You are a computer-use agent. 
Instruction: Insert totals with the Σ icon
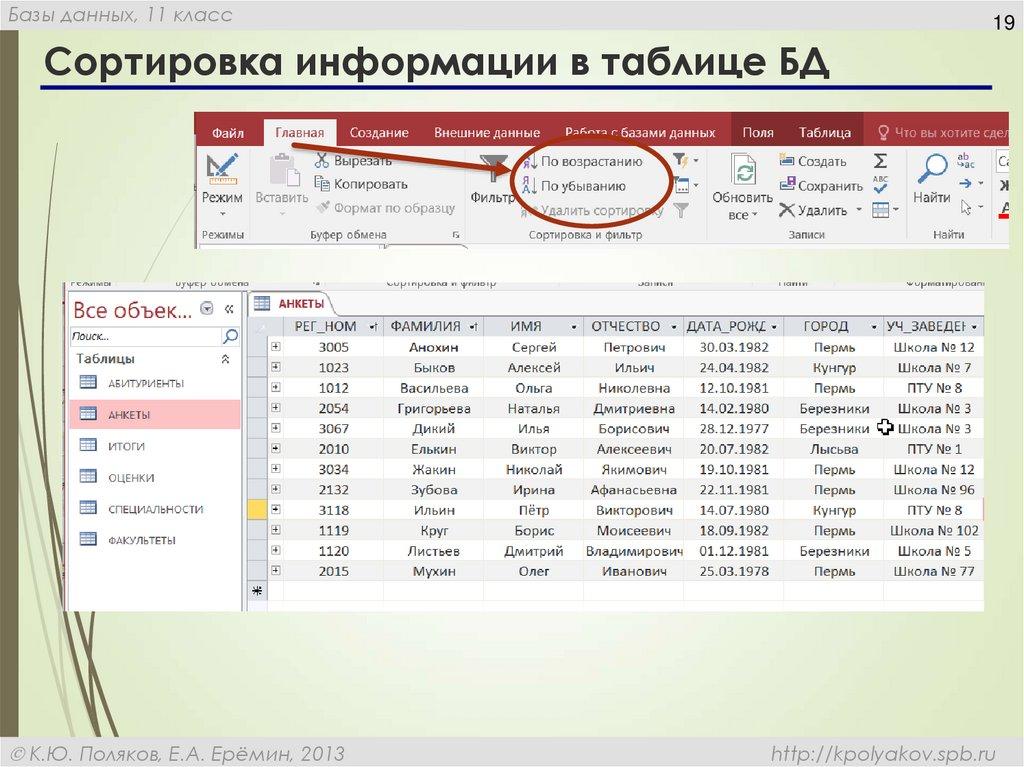click(878, 160)
